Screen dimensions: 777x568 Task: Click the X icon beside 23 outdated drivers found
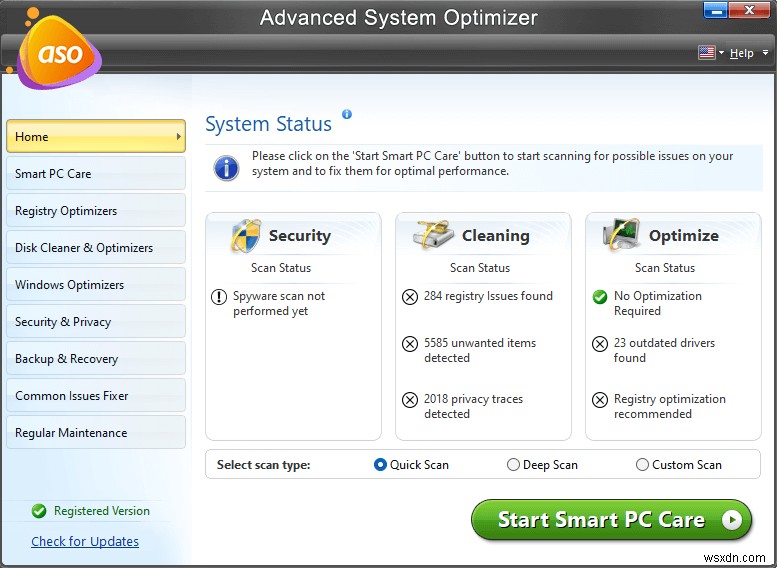[600, 343]
